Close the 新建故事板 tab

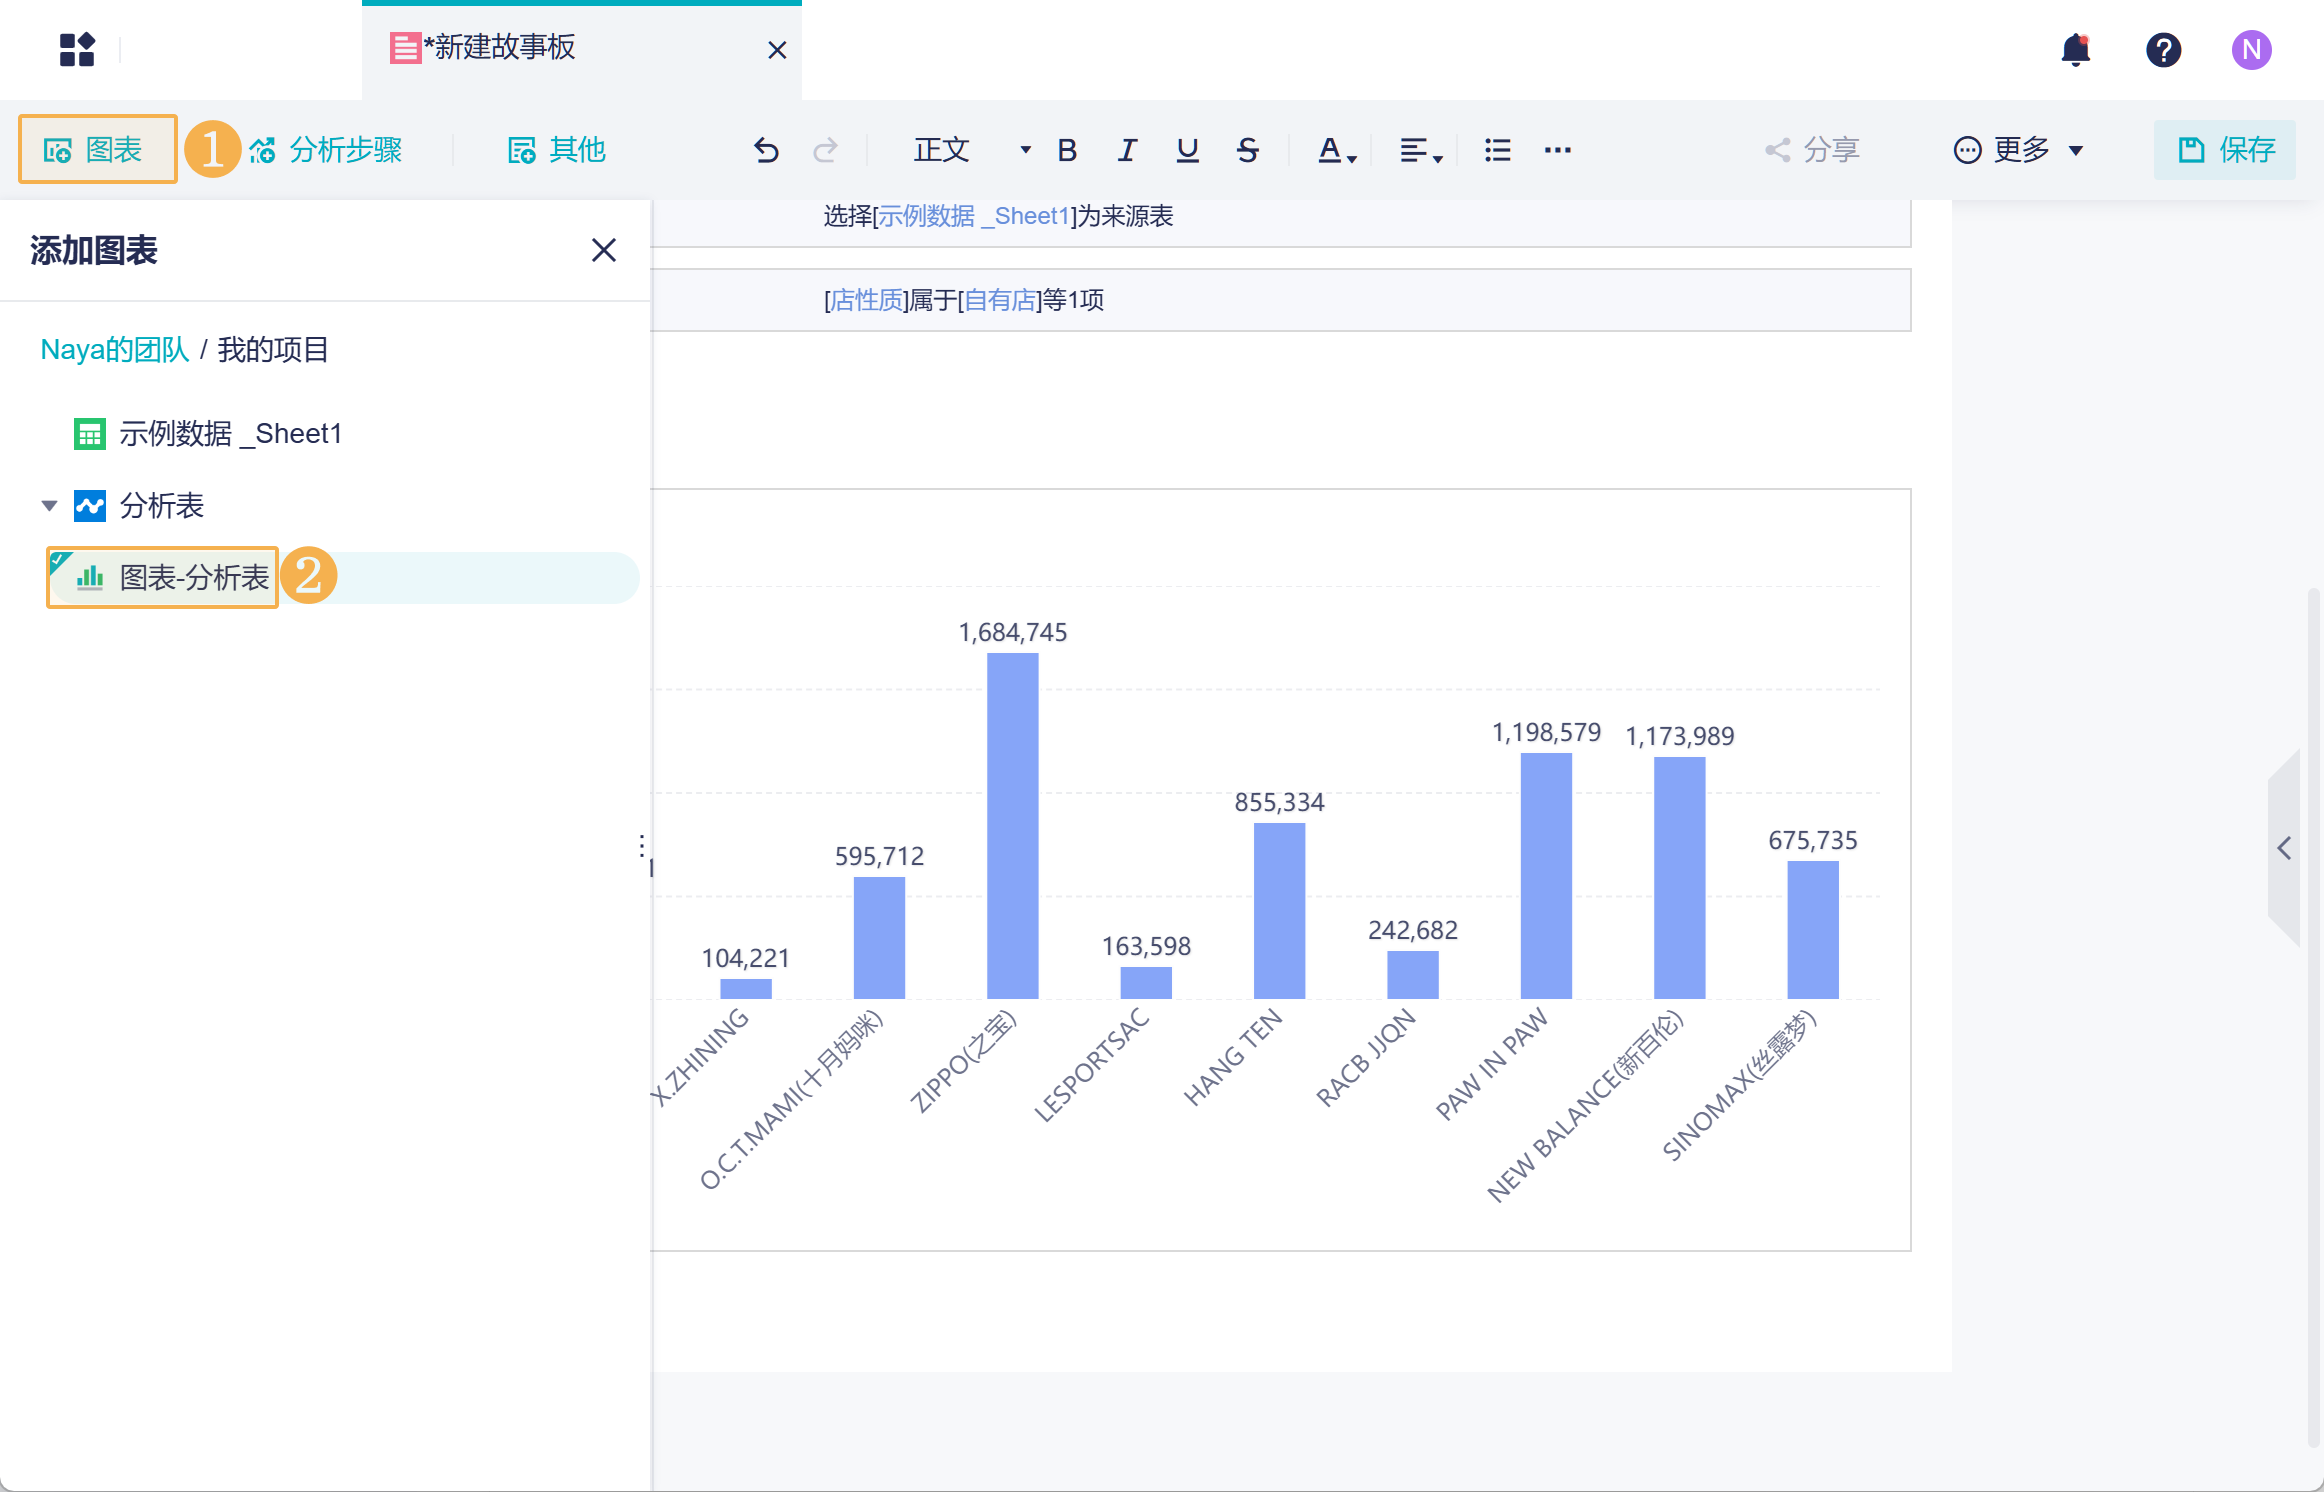click(777, 50)
